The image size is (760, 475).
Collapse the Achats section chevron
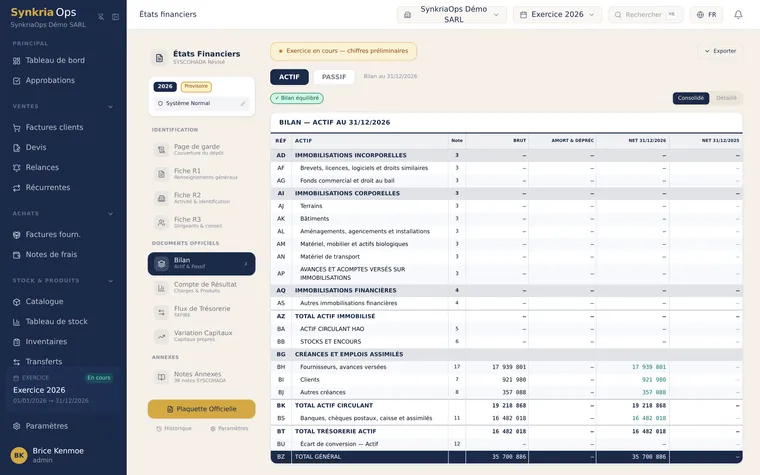[x=111, y=214]
